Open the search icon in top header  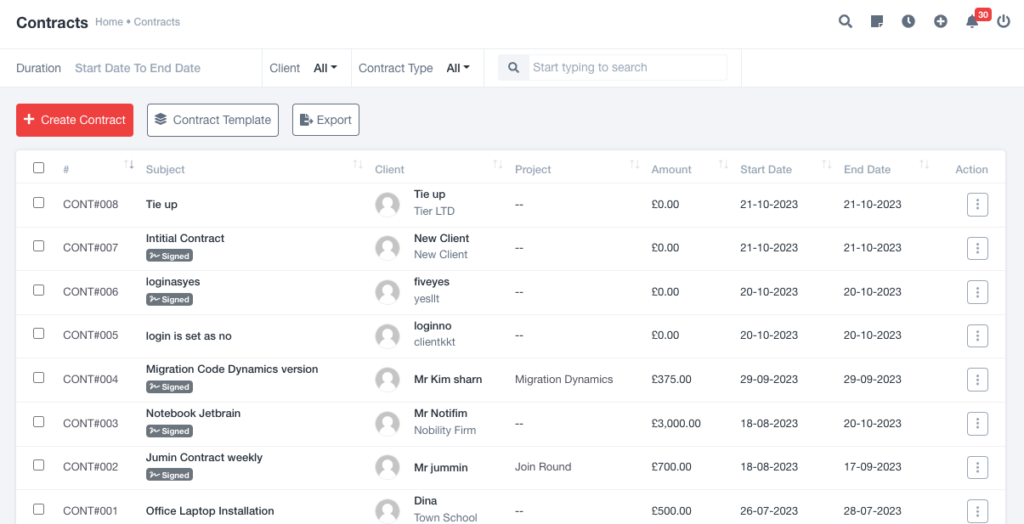(x=845, y=22)
